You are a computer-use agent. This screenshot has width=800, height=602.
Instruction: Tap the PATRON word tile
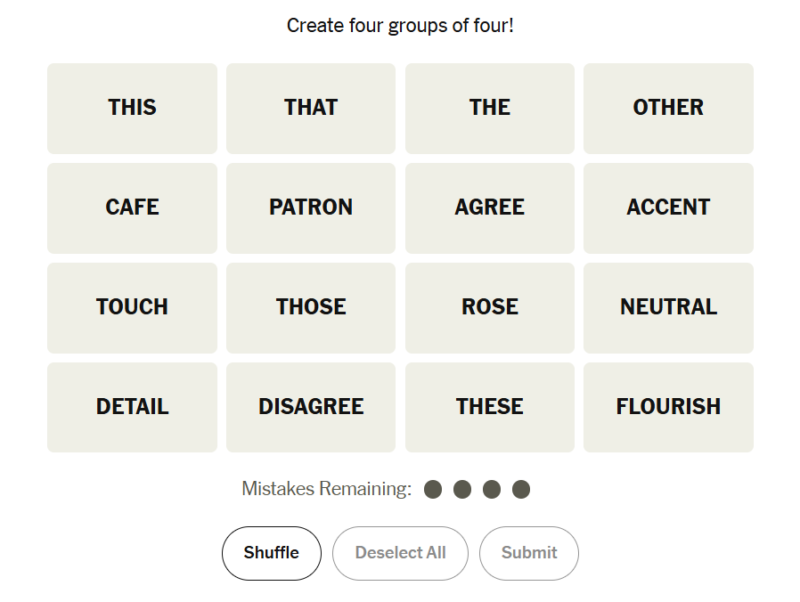coord(311,208)
